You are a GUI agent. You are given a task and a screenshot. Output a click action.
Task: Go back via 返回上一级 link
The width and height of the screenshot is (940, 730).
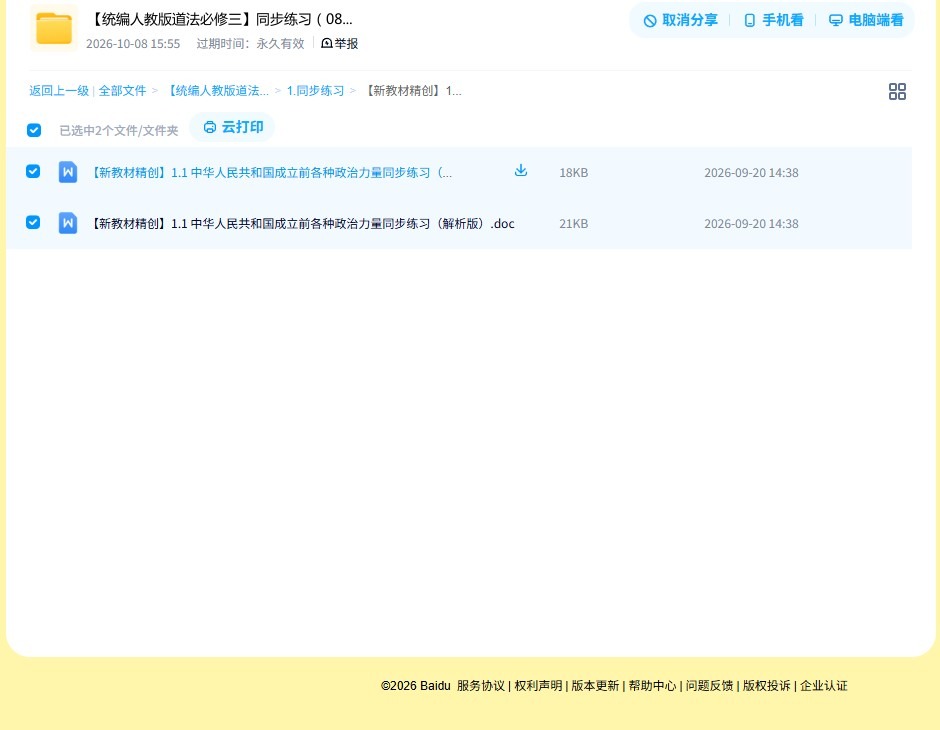point(59,91)
